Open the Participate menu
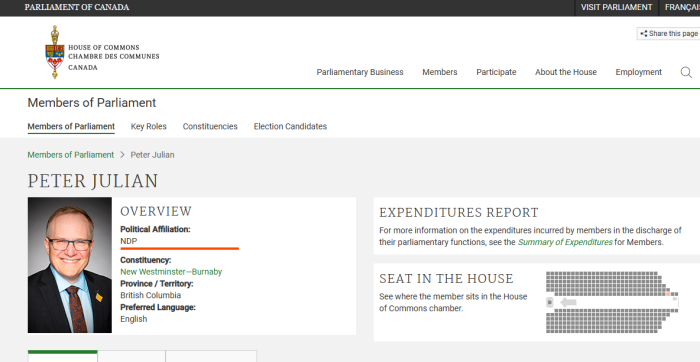This screenshot has width=700, height=362. 496,72
